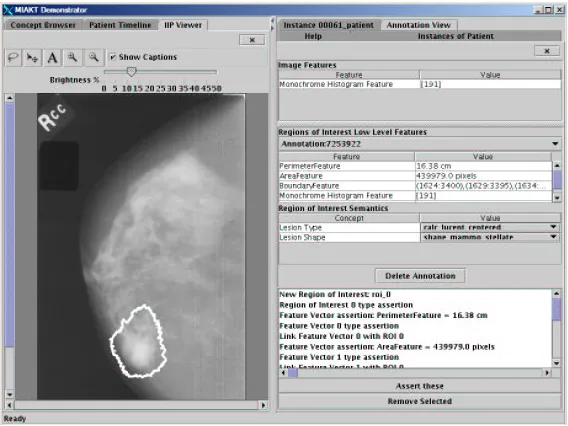The height and width of the screenshot is (426, 568).
Task: Click the white lesion outline on mammogram
Action: 138,341
